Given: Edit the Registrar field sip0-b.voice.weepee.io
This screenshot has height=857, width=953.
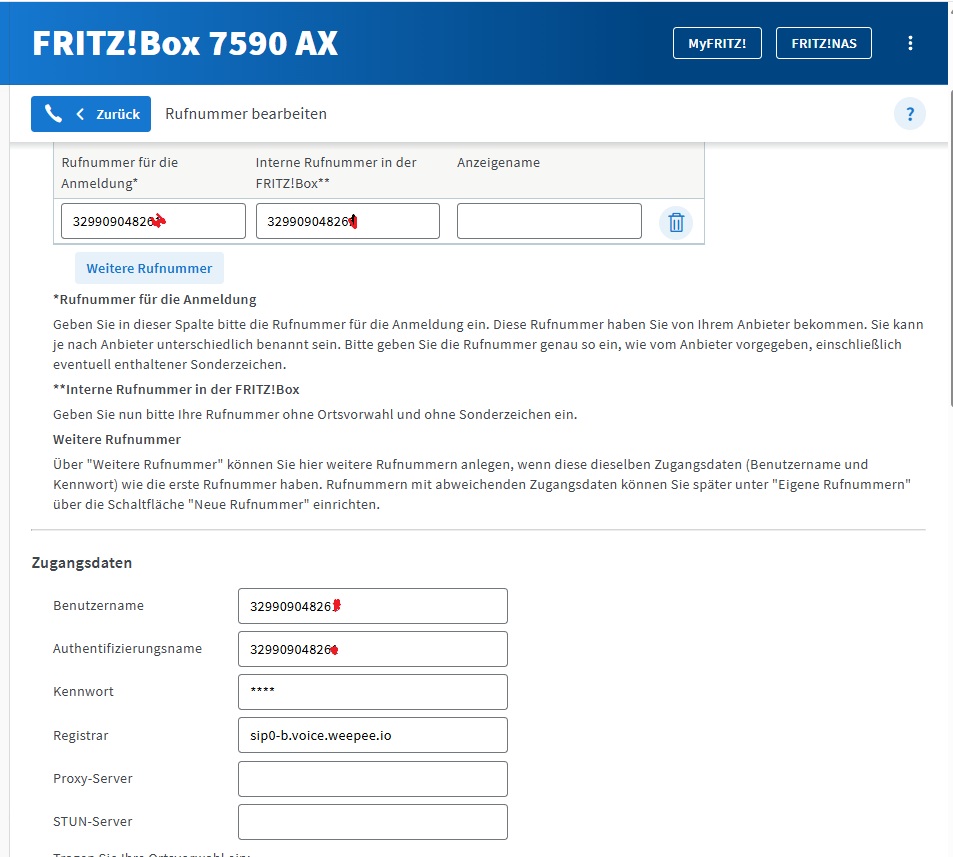Looking at the screenshot, I should (373, 735).
